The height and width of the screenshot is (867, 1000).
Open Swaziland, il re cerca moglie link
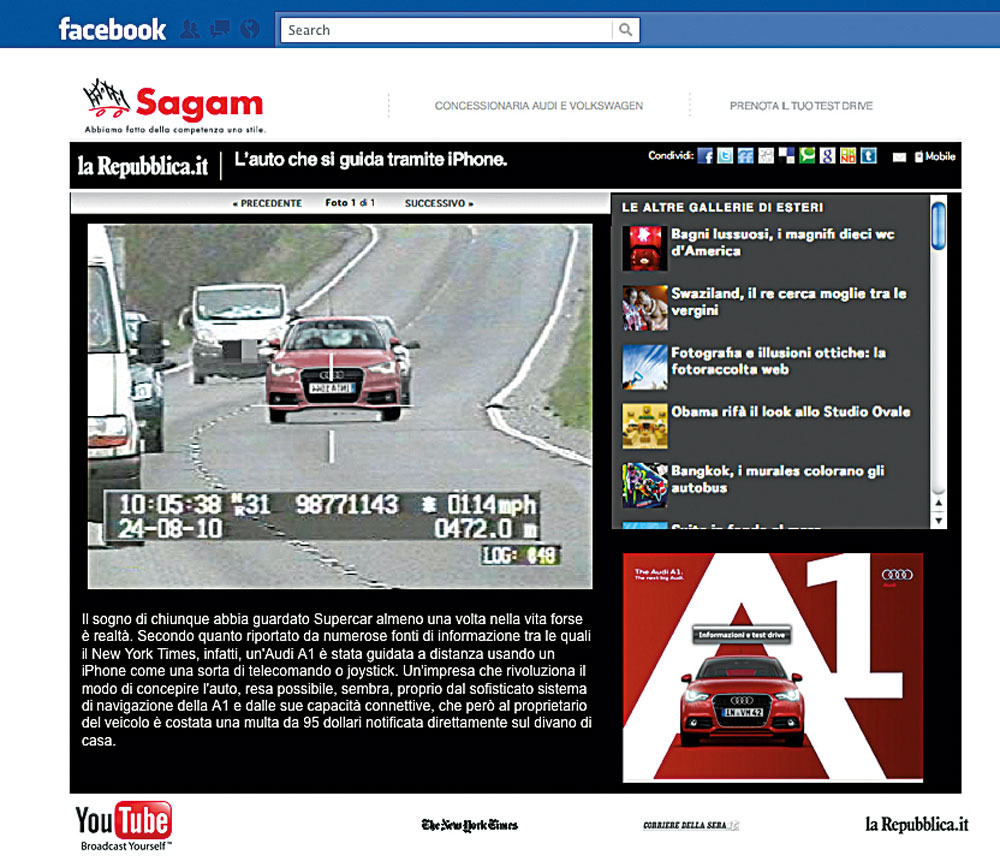(789, 302)
